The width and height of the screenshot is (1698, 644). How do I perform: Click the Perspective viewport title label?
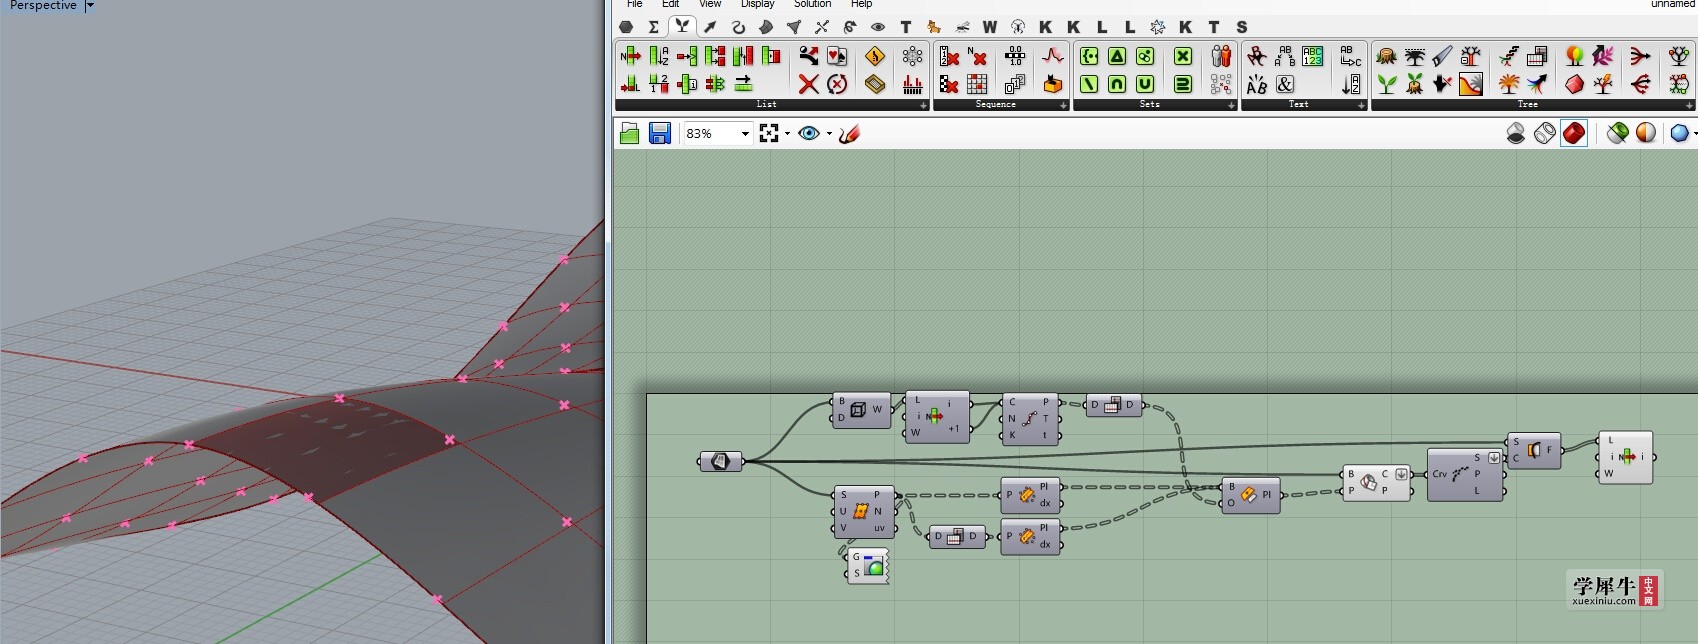41,6
